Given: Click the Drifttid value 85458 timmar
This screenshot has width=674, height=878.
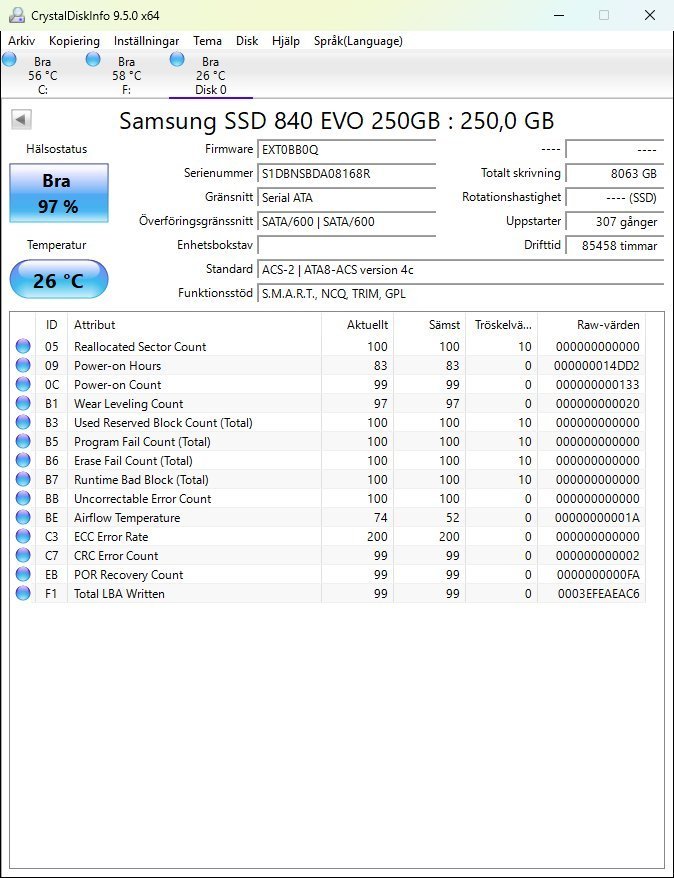Looking at the screenshot, I should click(x=615, y=245).
